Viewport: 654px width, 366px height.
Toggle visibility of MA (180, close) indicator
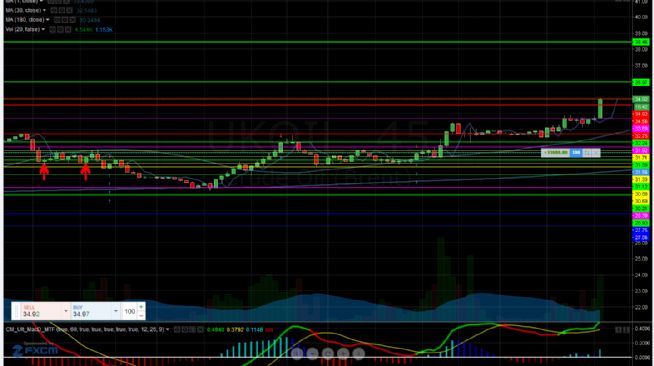(x=56, y=20)
